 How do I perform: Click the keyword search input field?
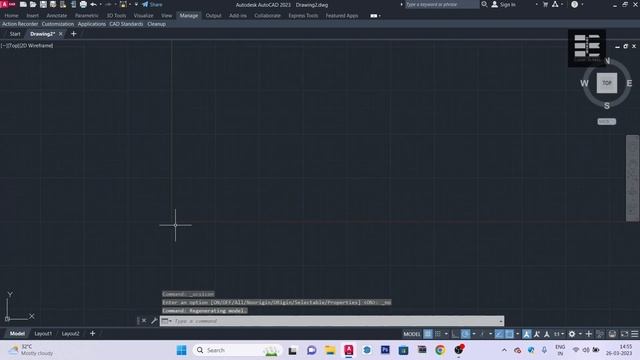click(442, 4)
